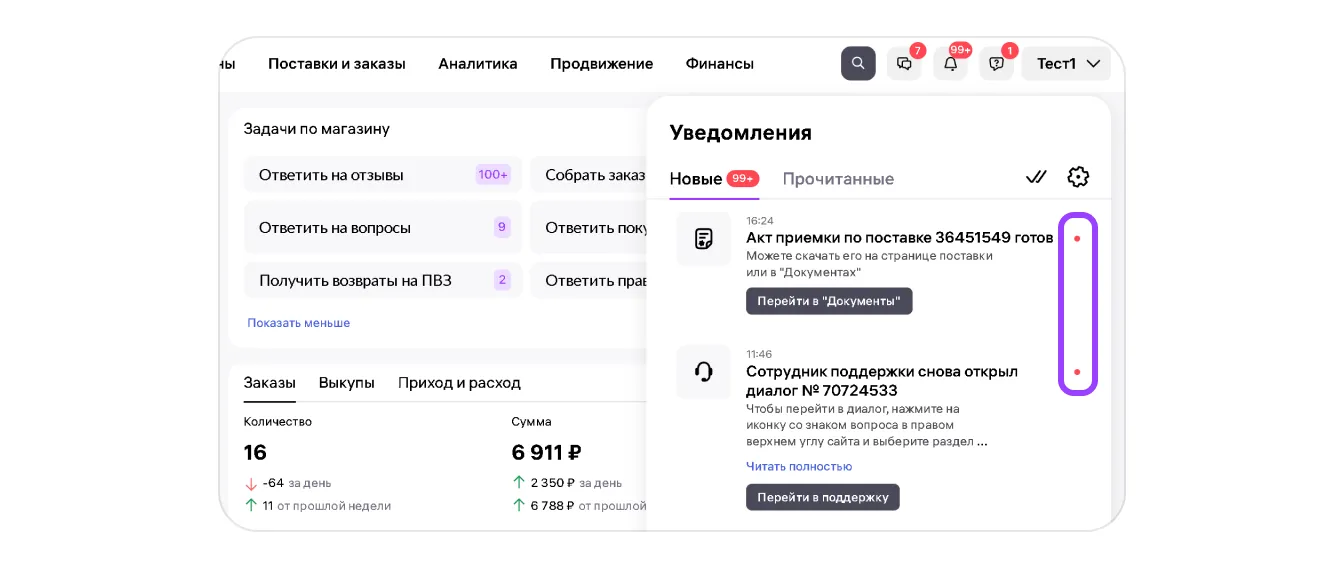Screen dimensions: 1344x568
Task: Select the Выкупы tab
Action: pos(346,383)
